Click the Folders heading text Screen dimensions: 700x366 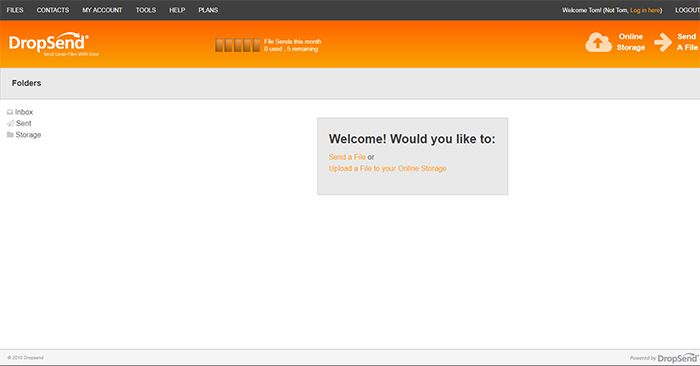[26, 83]
